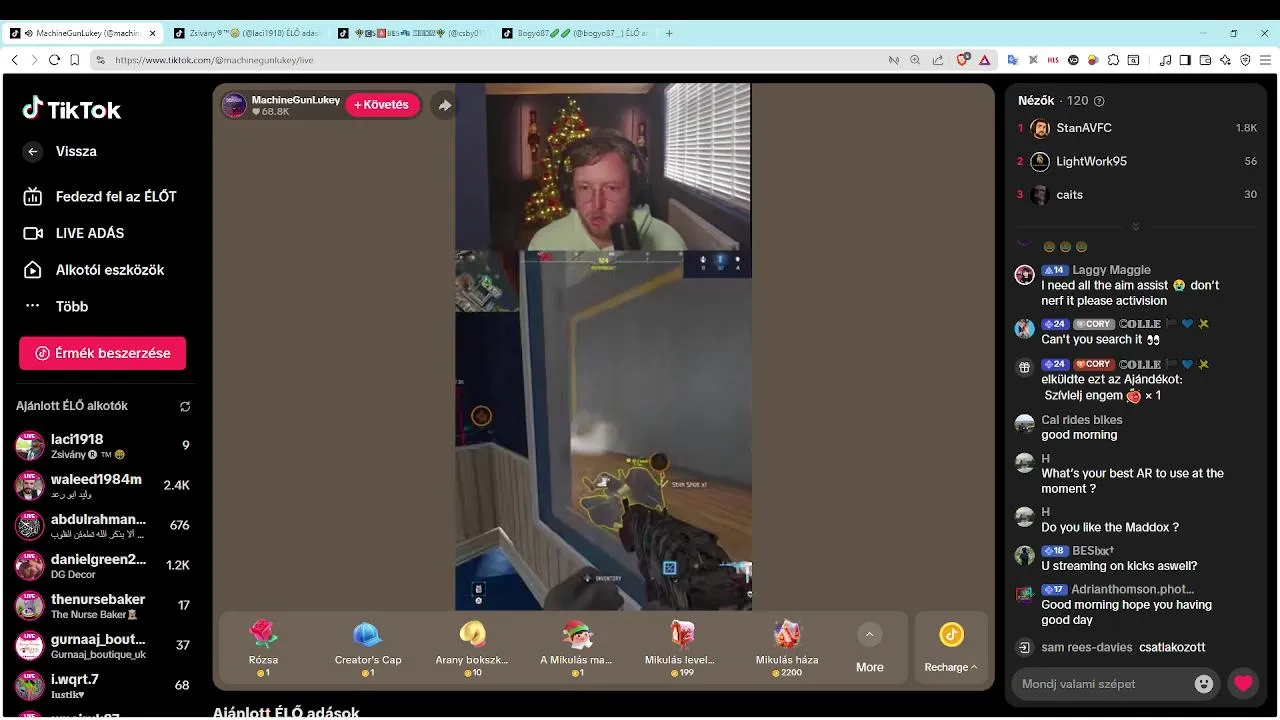Open the browser extensions puzzle icon
1280x720 pixels.
[x=1112, y=60]
